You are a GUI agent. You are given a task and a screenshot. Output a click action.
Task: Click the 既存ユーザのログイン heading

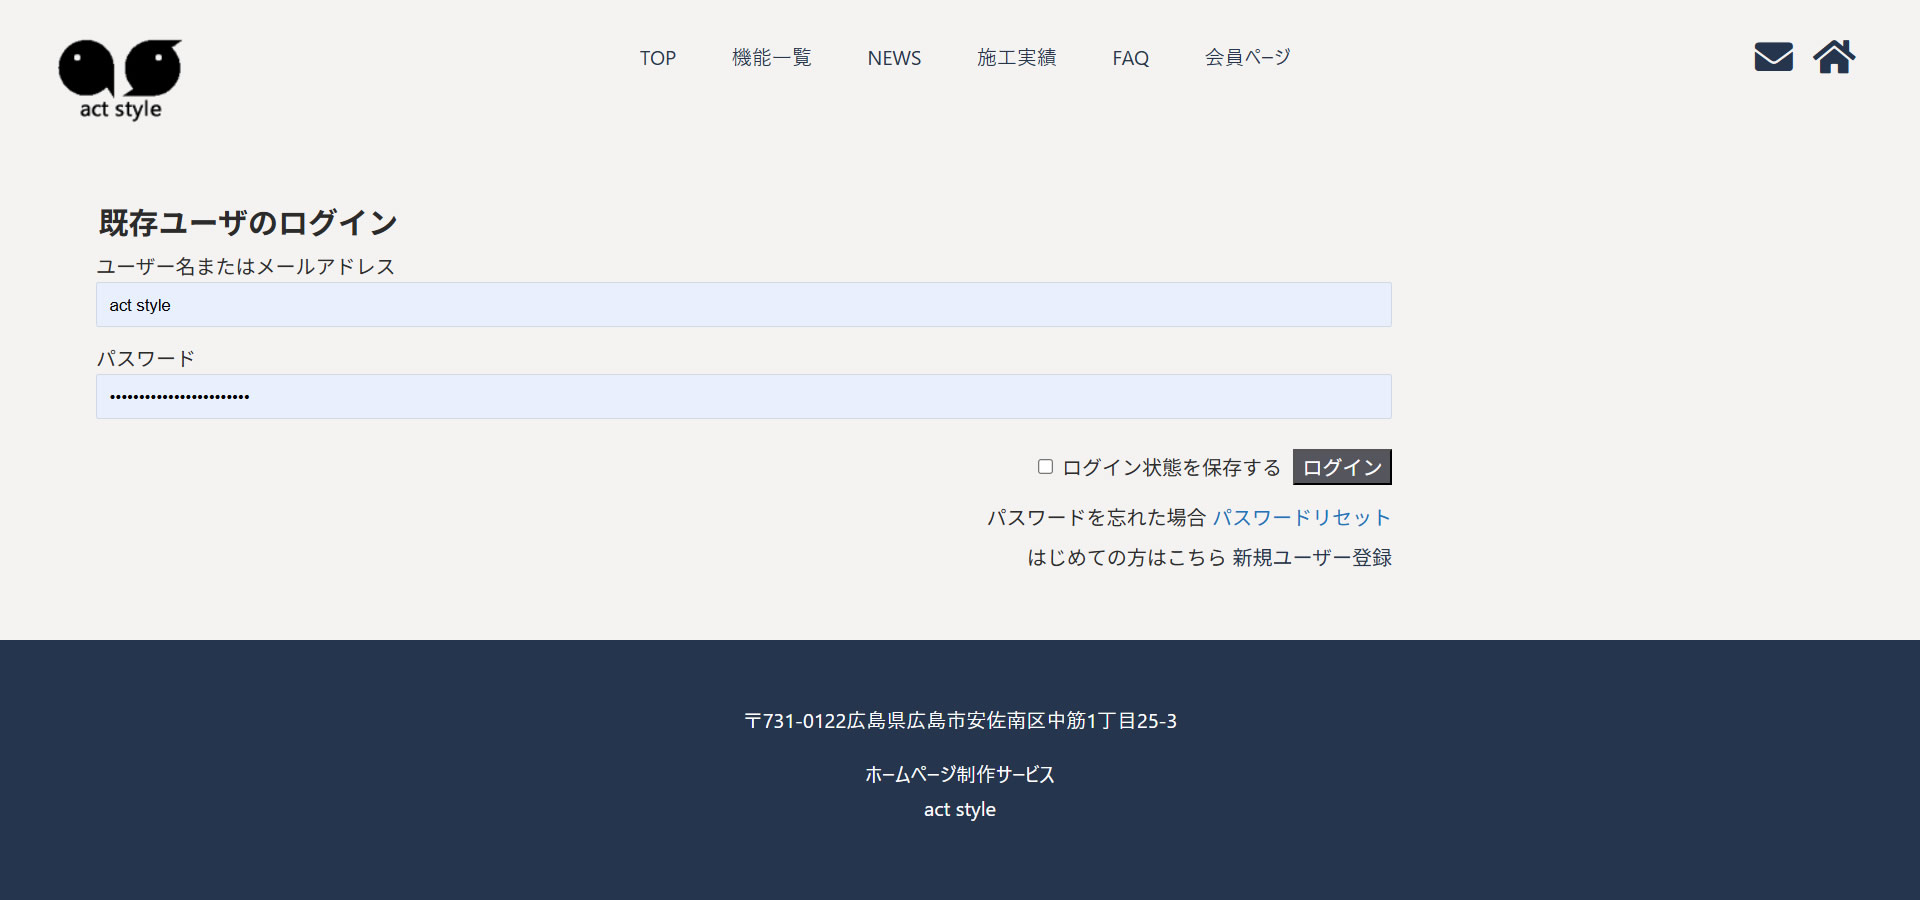[248, 223]
